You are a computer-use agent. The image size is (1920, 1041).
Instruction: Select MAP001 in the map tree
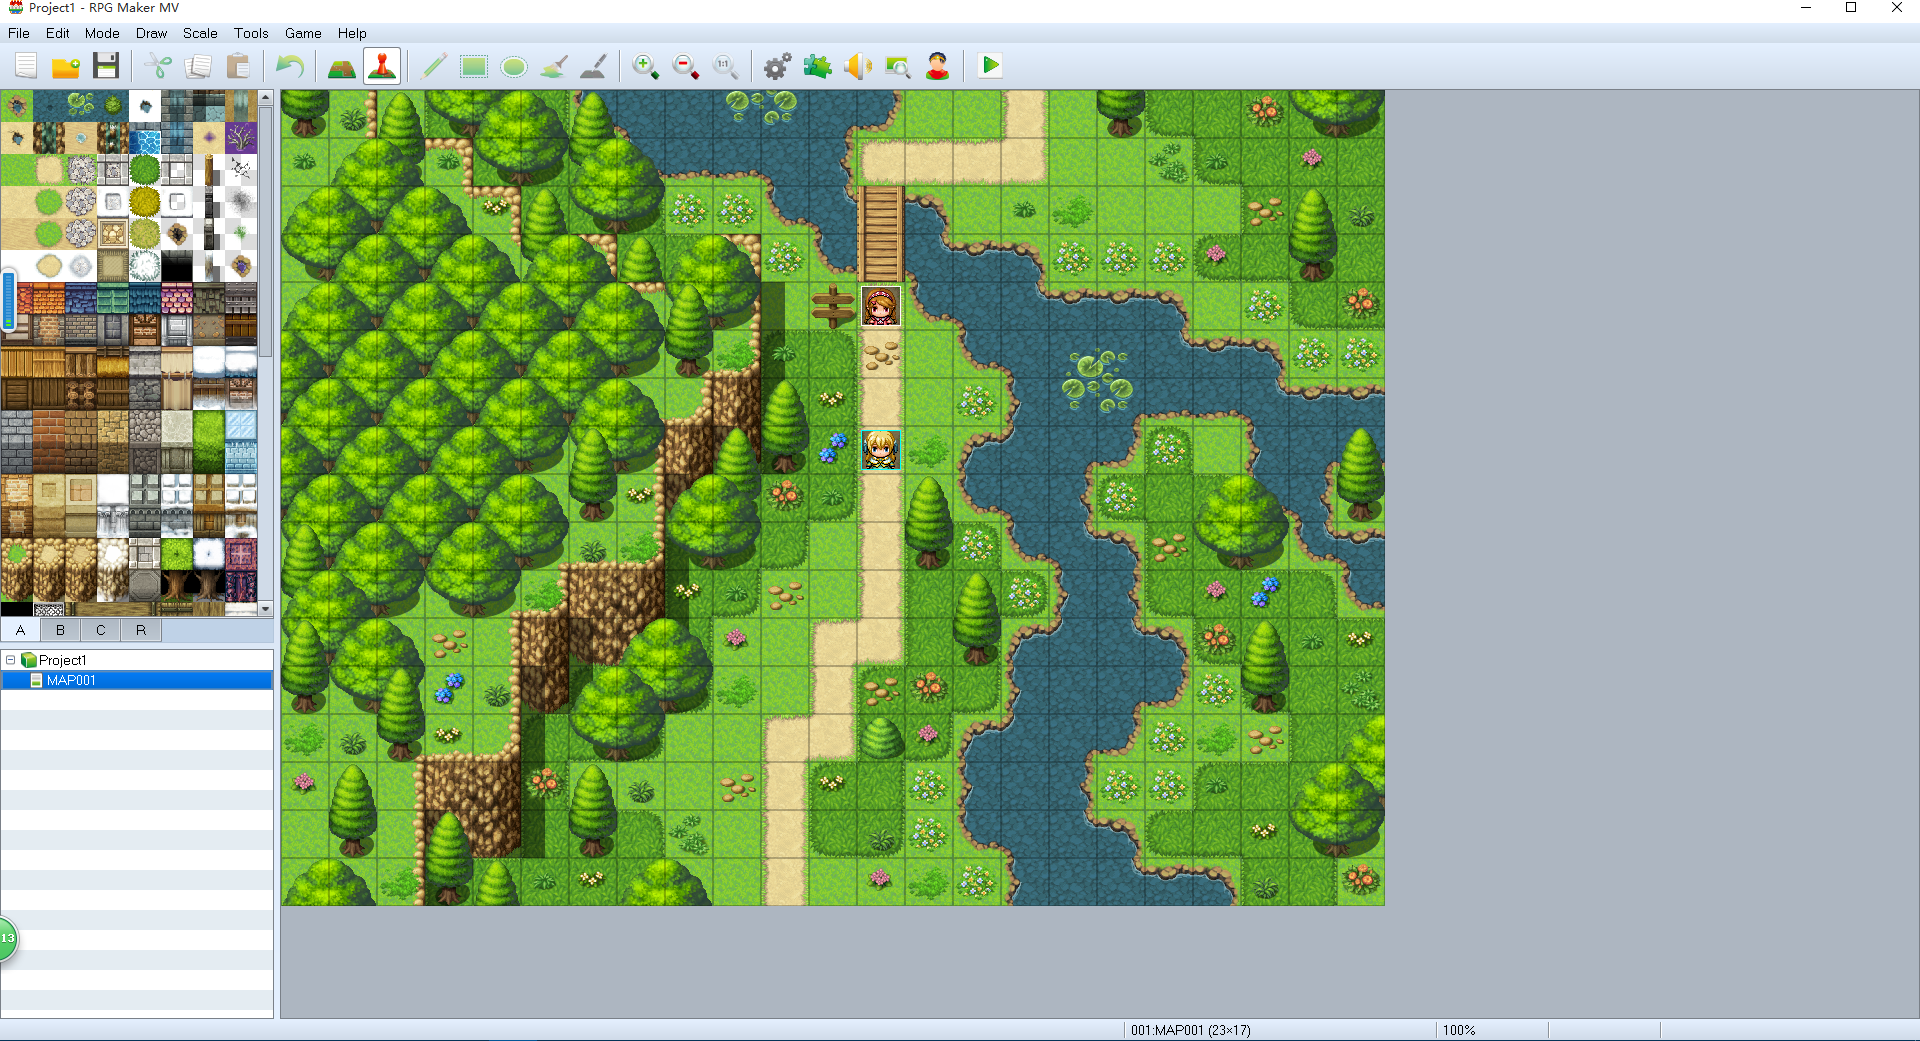point(71,680)
